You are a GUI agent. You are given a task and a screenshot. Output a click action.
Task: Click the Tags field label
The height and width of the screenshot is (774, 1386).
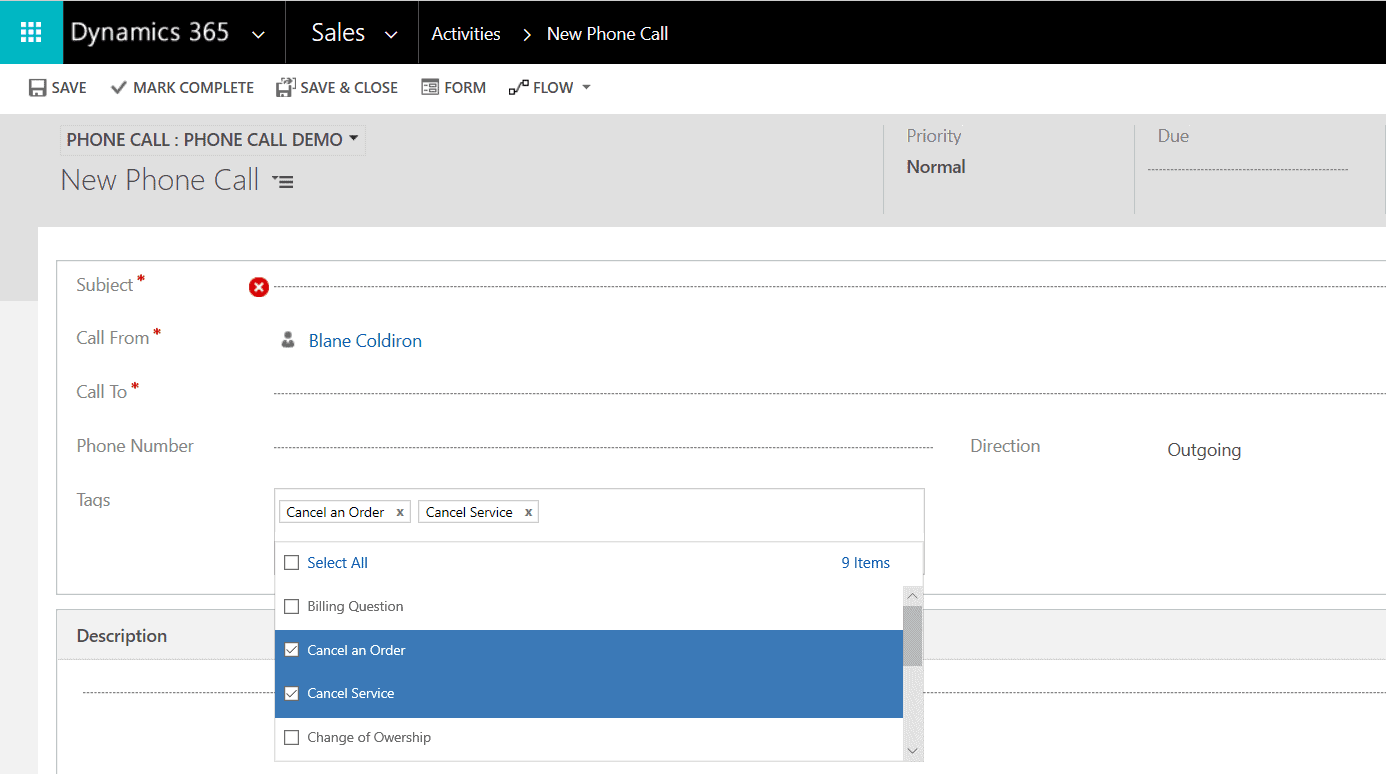(x=94, y=500)
